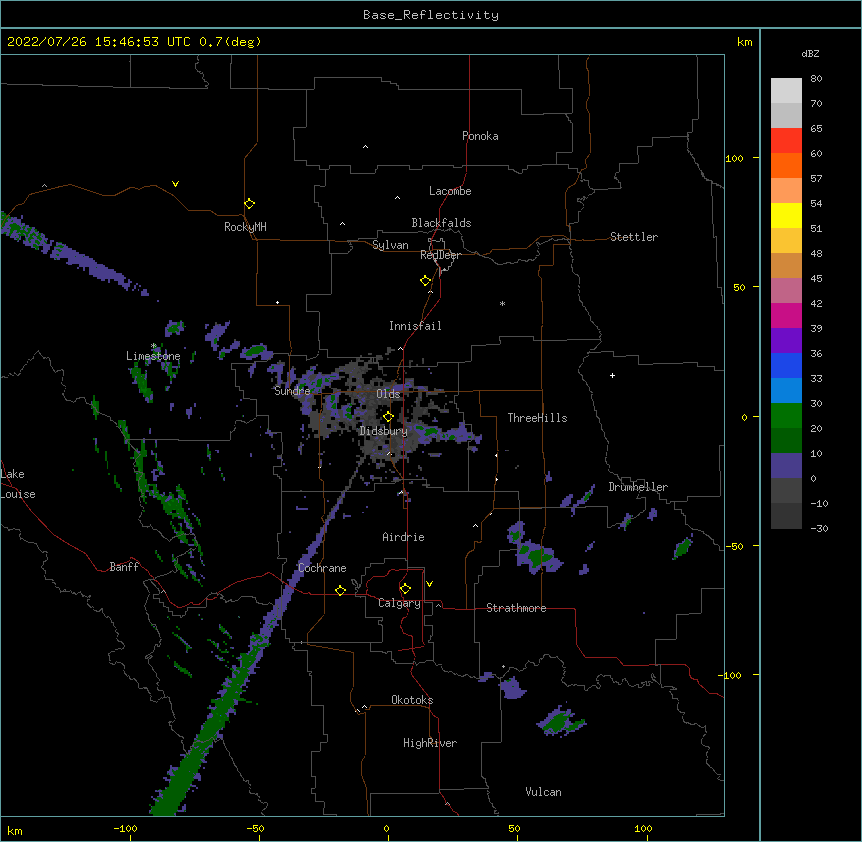Click the yellow station marker south of RedDeer
862x842 pixels.
click(x=425, y=281)
